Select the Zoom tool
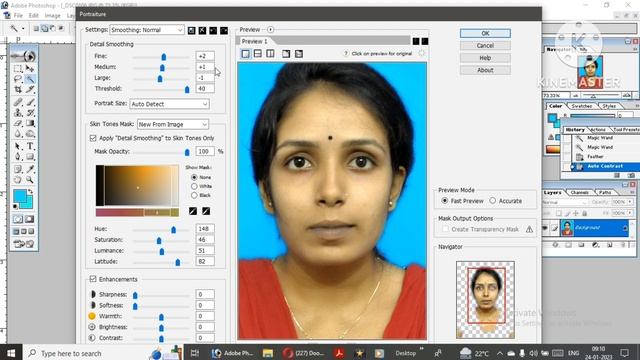Viewport: 640px width, 360px height. [x=30, y=180]
